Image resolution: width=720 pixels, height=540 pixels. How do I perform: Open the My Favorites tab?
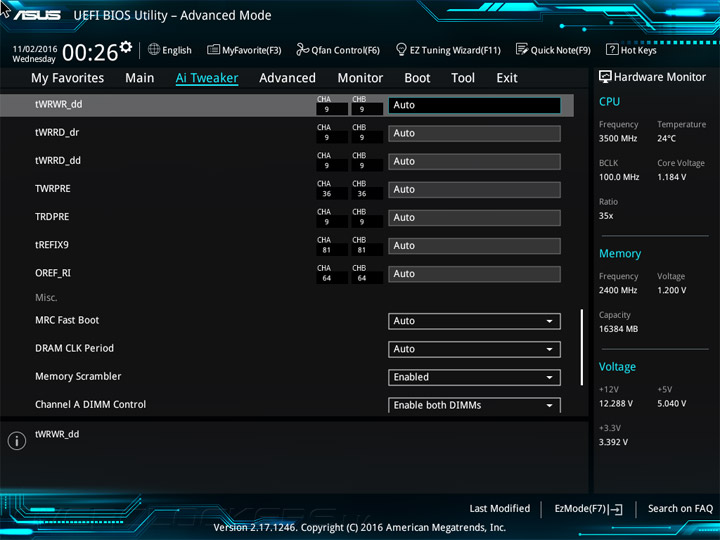click(x=68, y=78)
